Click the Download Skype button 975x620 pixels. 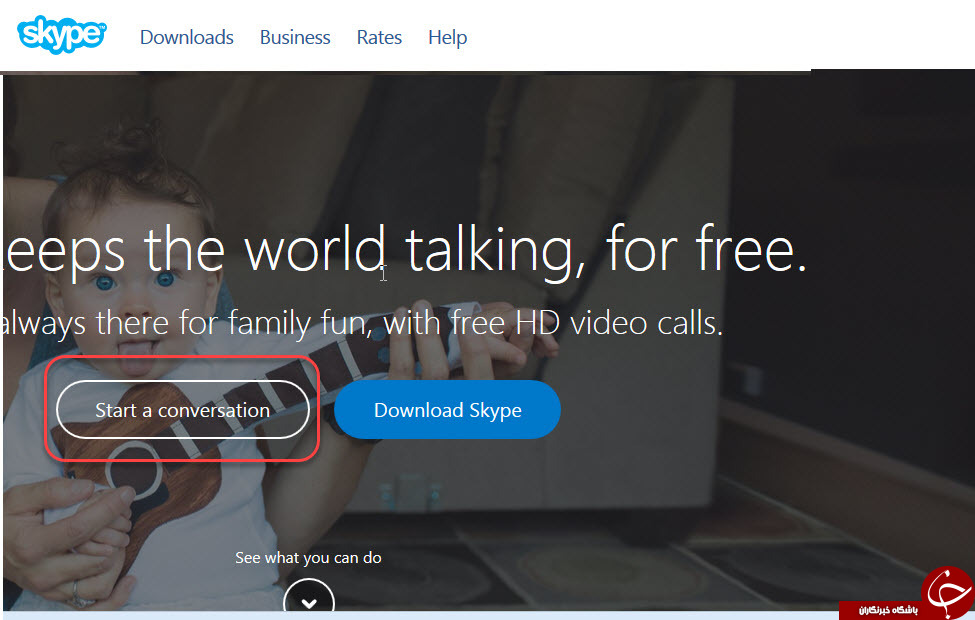[447, 410]
